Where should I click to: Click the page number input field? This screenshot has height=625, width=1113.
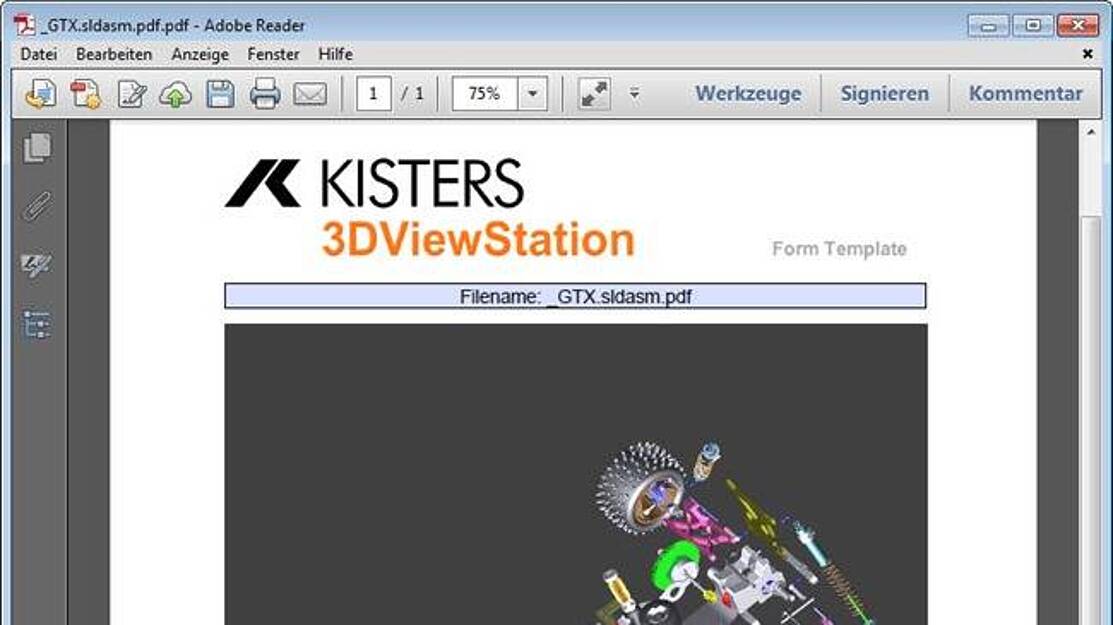click(373, 94)
